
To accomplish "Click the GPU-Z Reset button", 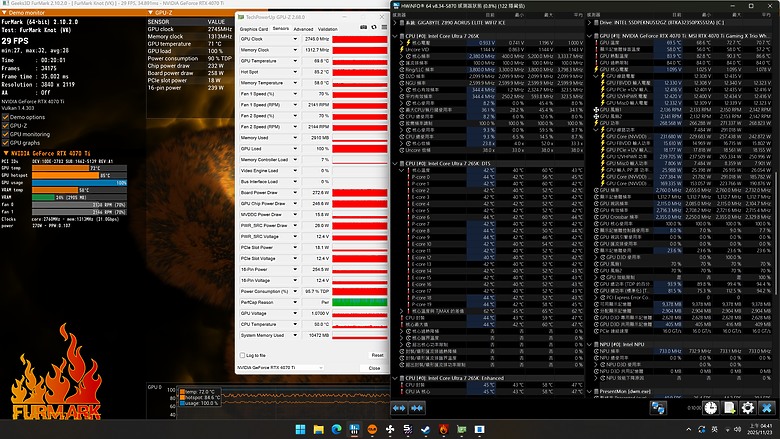I will coord(377,355).
